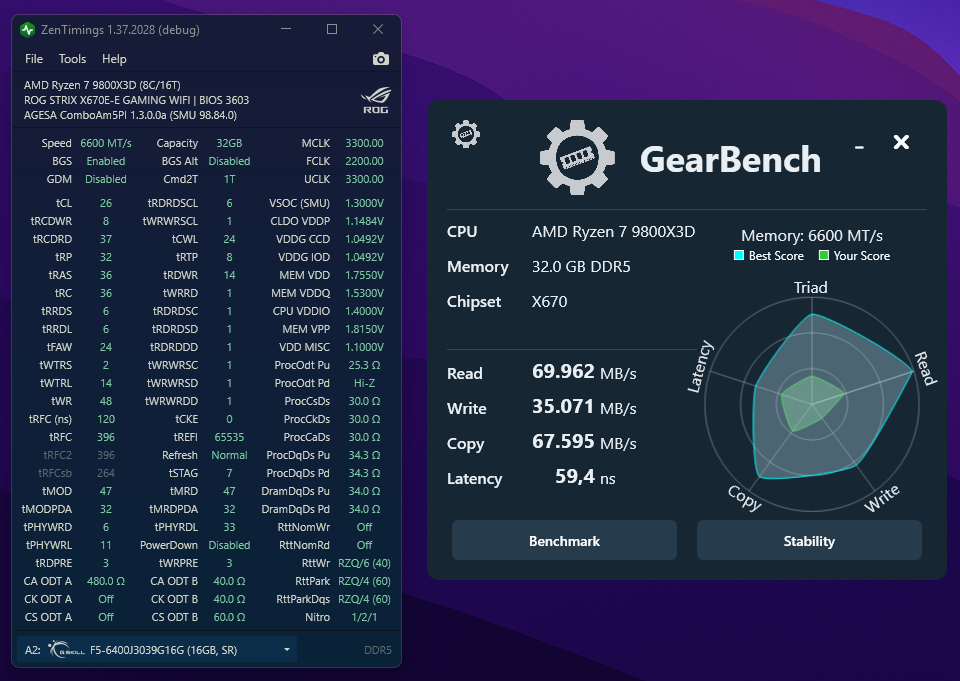Screen dimensions: 960x681
Task: Click the tRFC value 396 (active row)
Action: click(x=106, y=437)
